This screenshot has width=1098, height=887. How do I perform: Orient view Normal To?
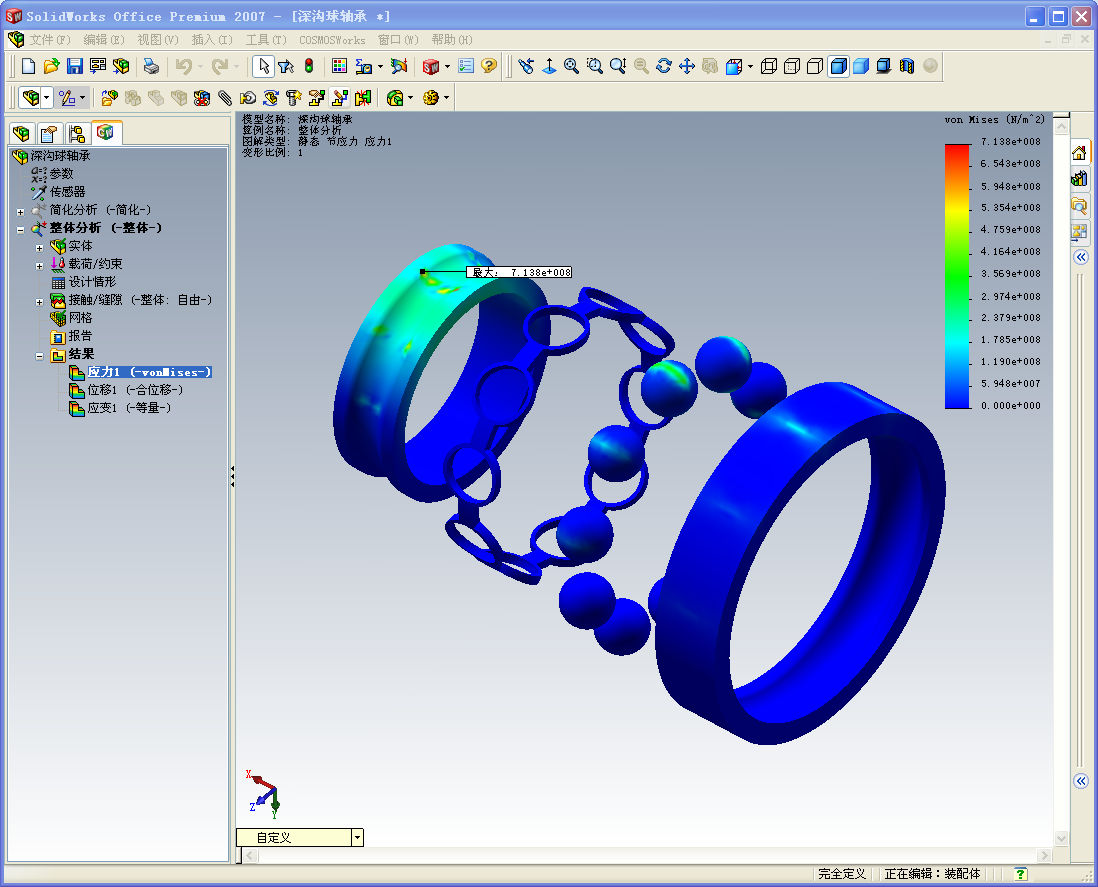[550, 67]
